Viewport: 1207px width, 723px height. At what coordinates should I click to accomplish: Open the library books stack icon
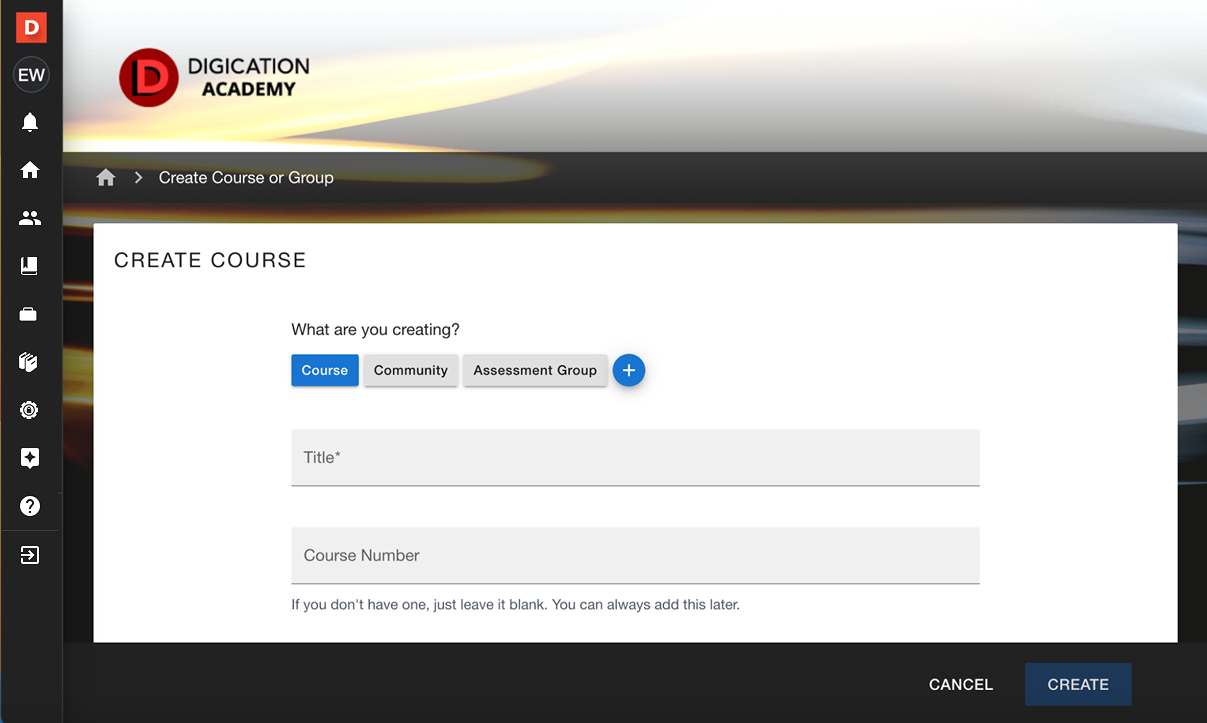(x=30, y=362)
